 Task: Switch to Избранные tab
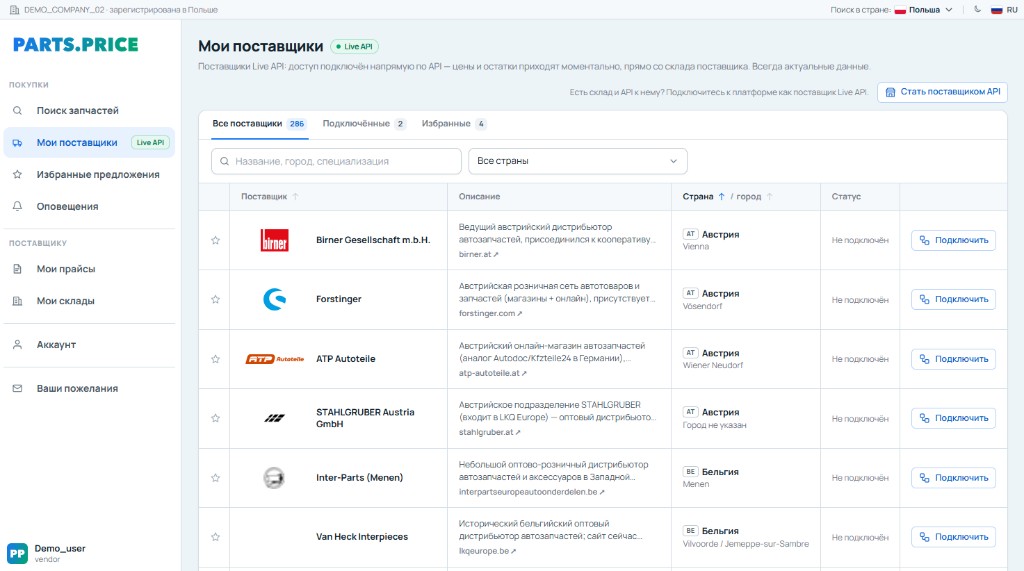tap(454, 123)
